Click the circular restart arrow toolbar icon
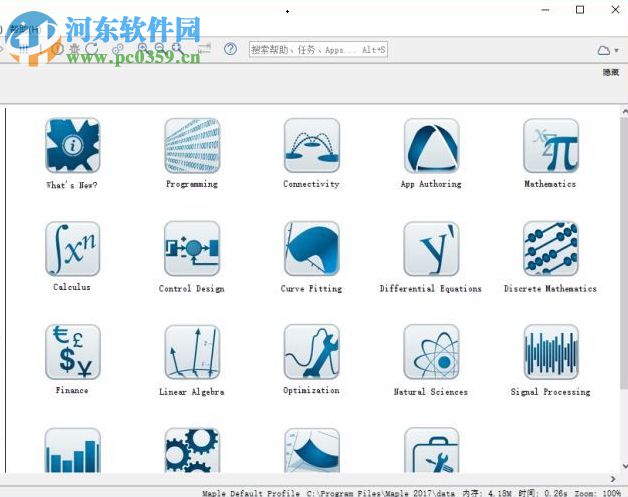The width and height of the screenshot is (628, 497). [92, 49]
